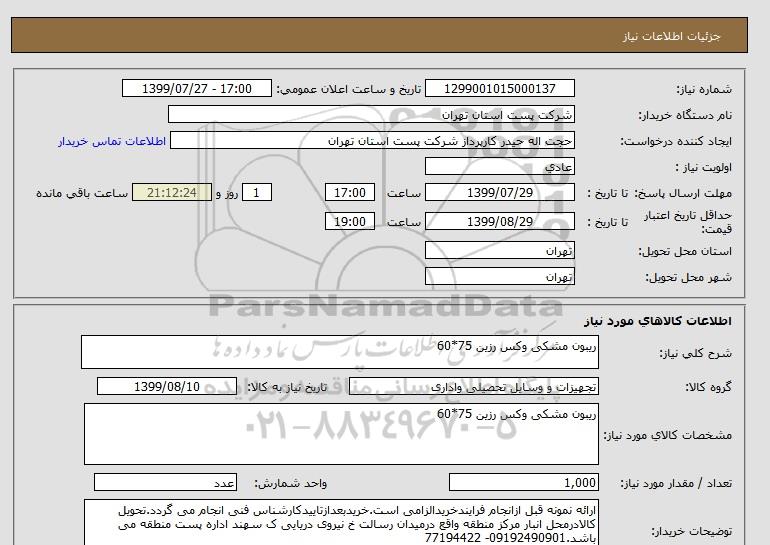
Task: Select the label ایجاد کننده درخواست
Action: pos(676,141)
